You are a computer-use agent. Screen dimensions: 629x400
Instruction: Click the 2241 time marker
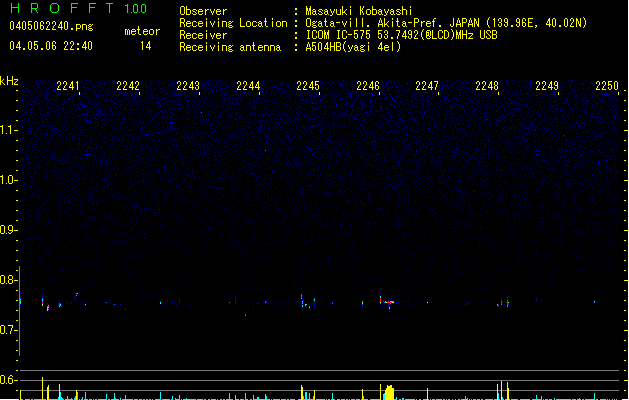click(x=68, y=86)
